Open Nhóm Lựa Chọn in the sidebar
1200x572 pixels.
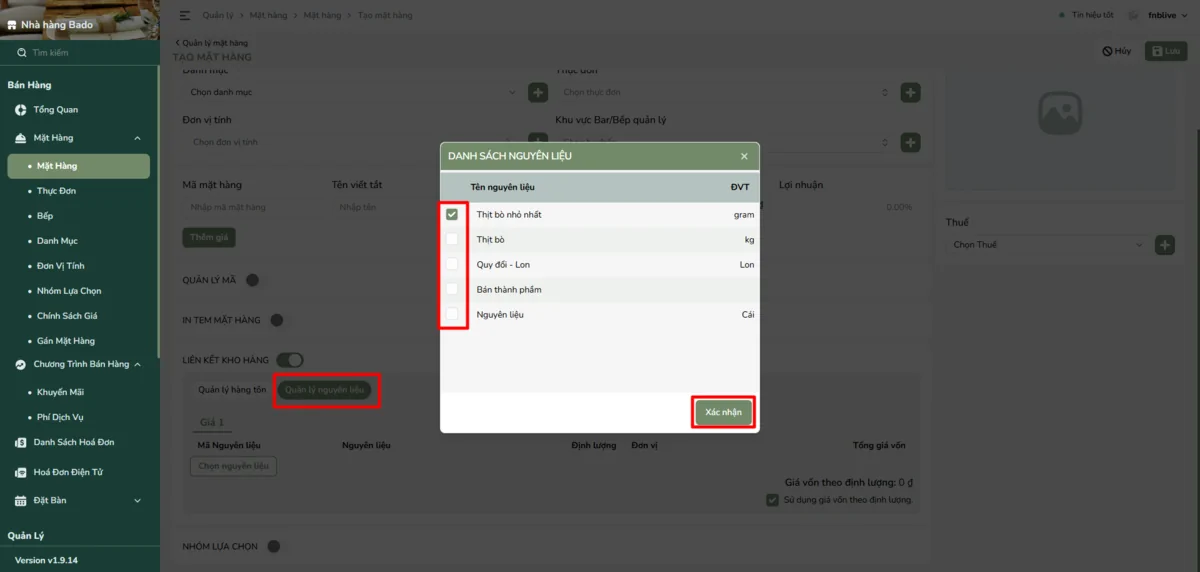69,291
